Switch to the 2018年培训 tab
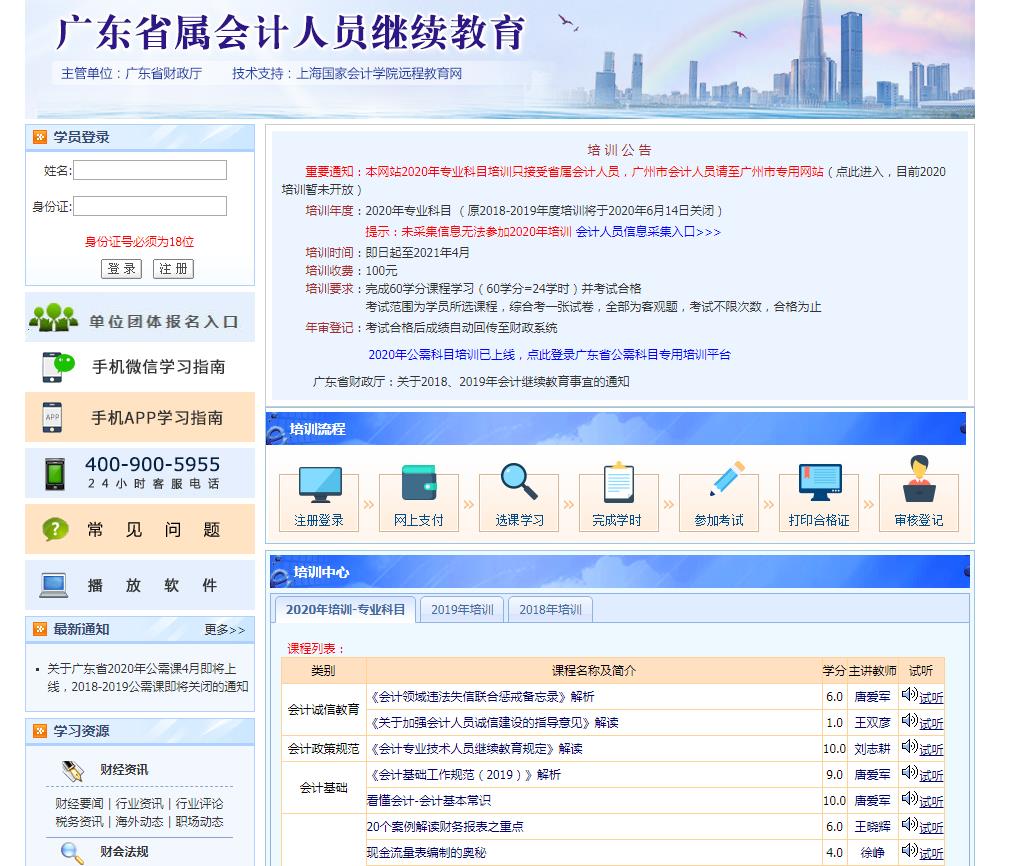The width and height of the screenshot is (1033, 866). [550, 610]
